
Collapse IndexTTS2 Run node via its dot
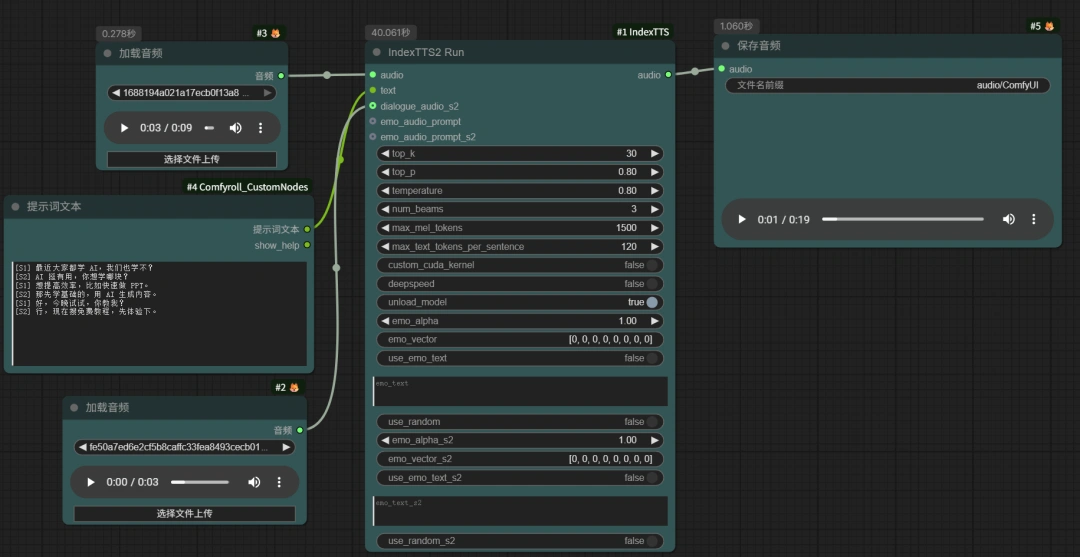(377, 52)
